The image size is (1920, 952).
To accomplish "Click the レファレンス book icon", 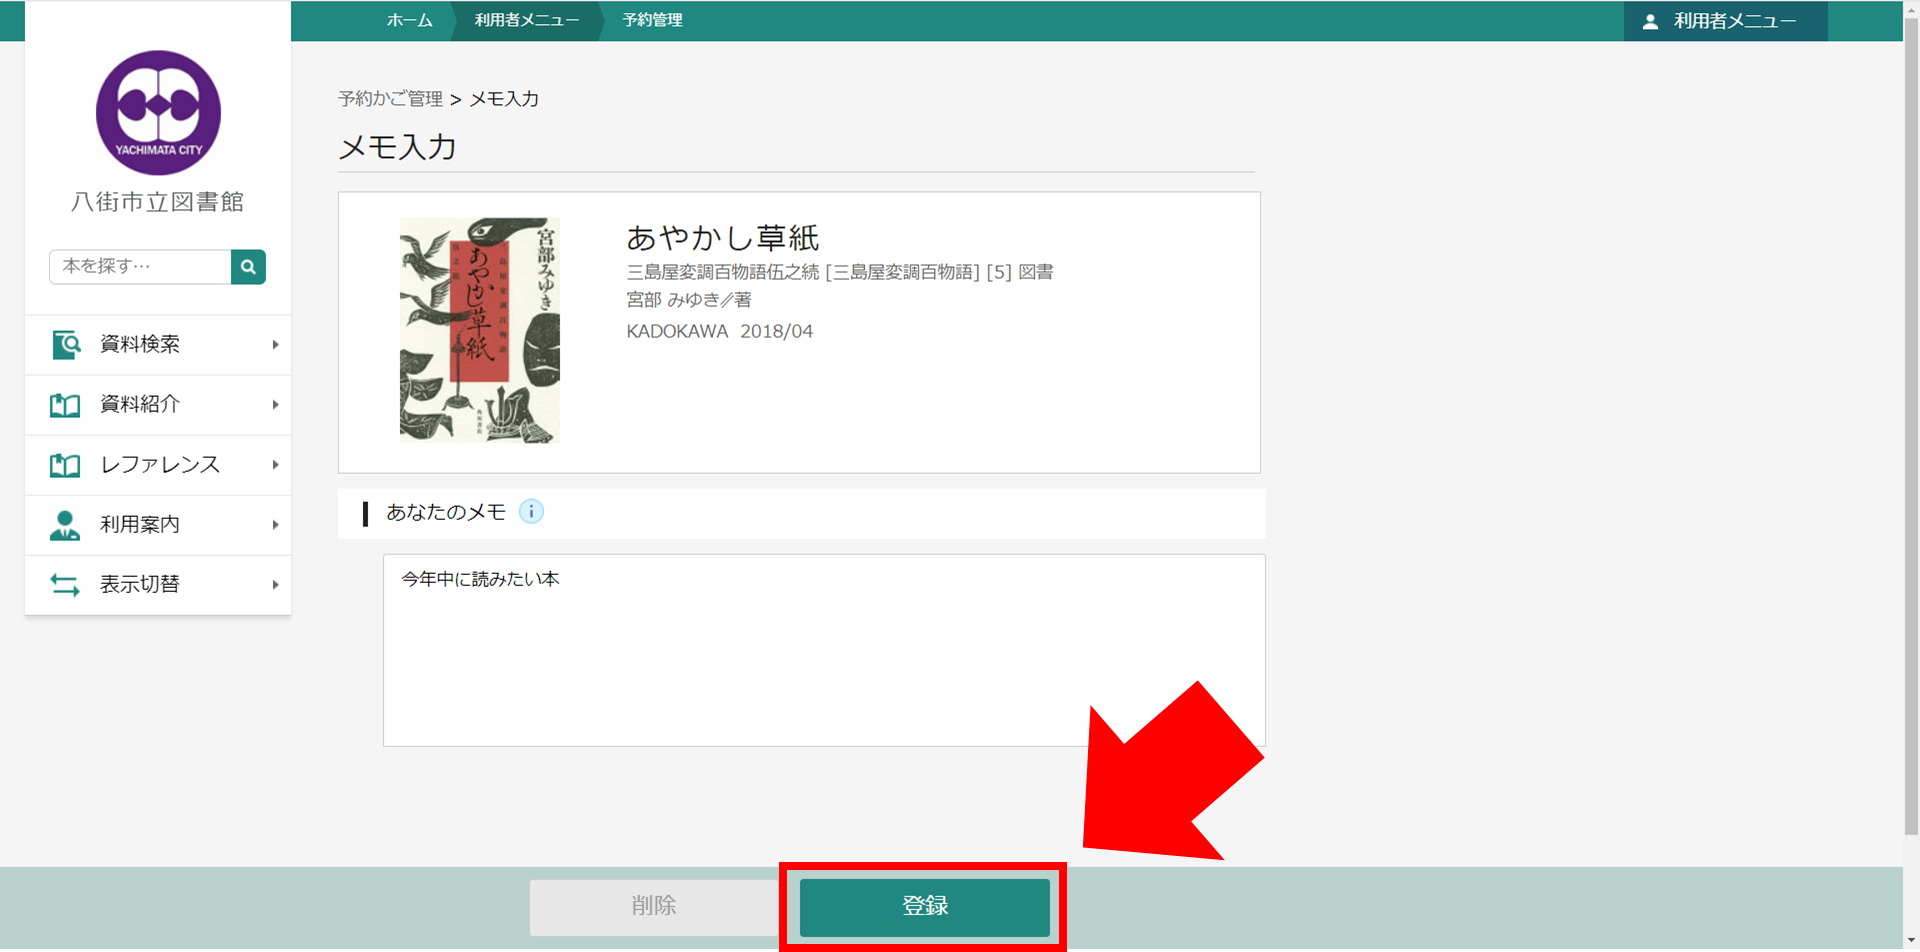I will tap(65, 465).
